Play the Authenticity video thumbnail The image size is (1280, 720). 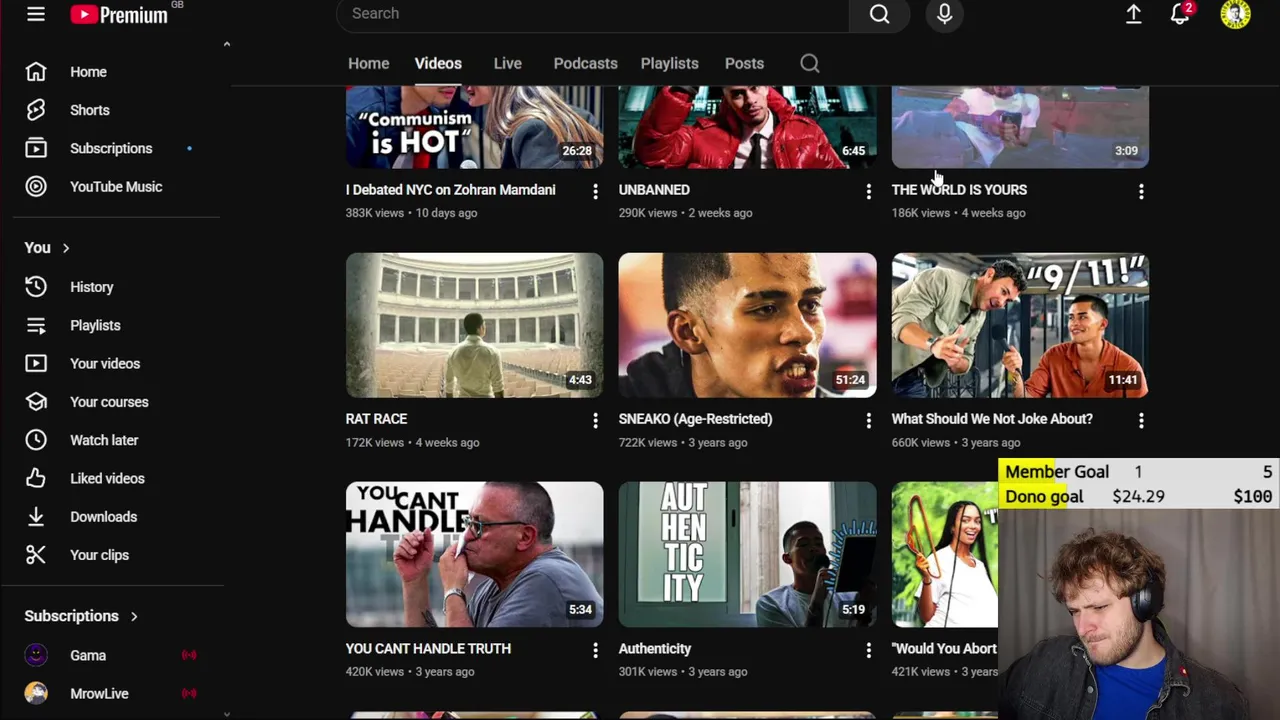click(747, 554)
